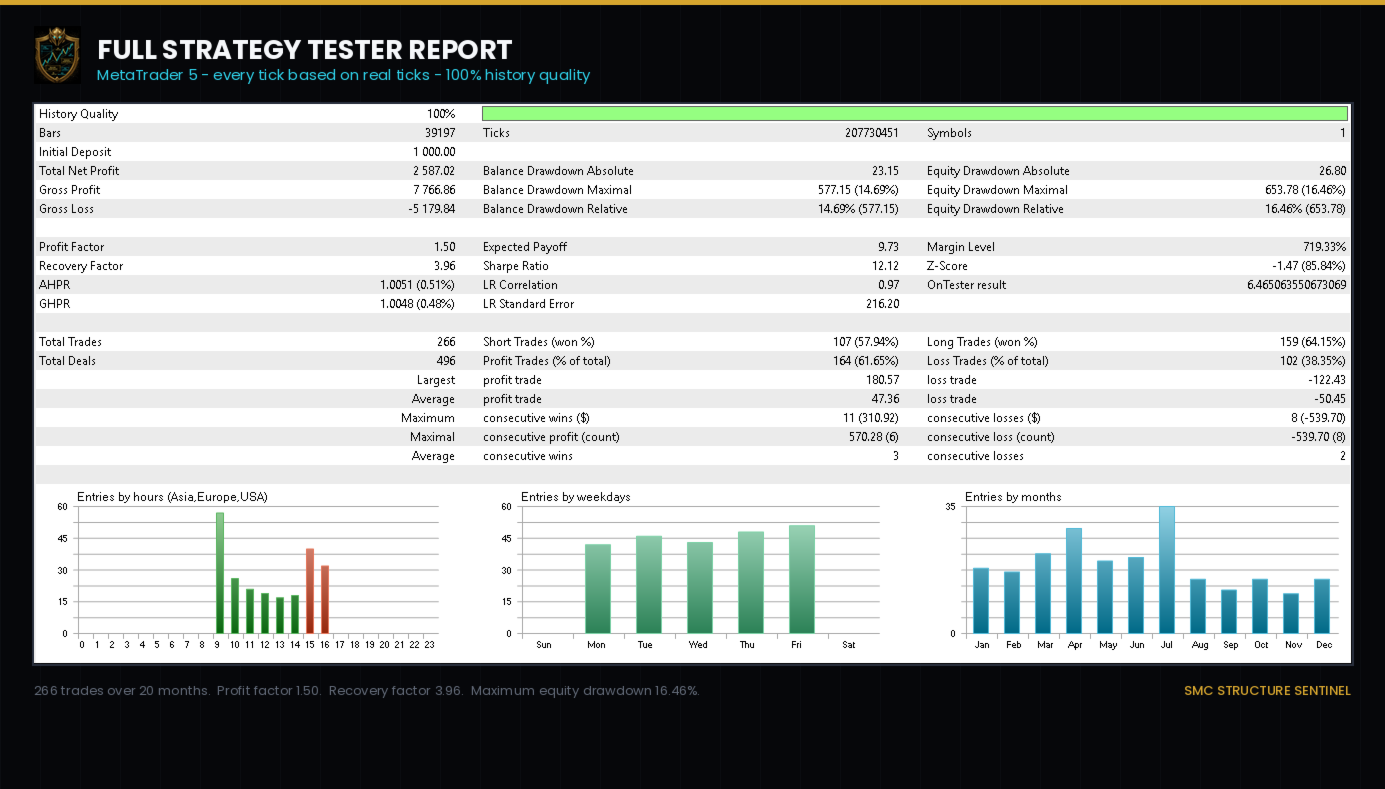Select the Total Trades value 266
Image resolution: width=1385 pixels, height=789 pixels.
pos(446,342)
